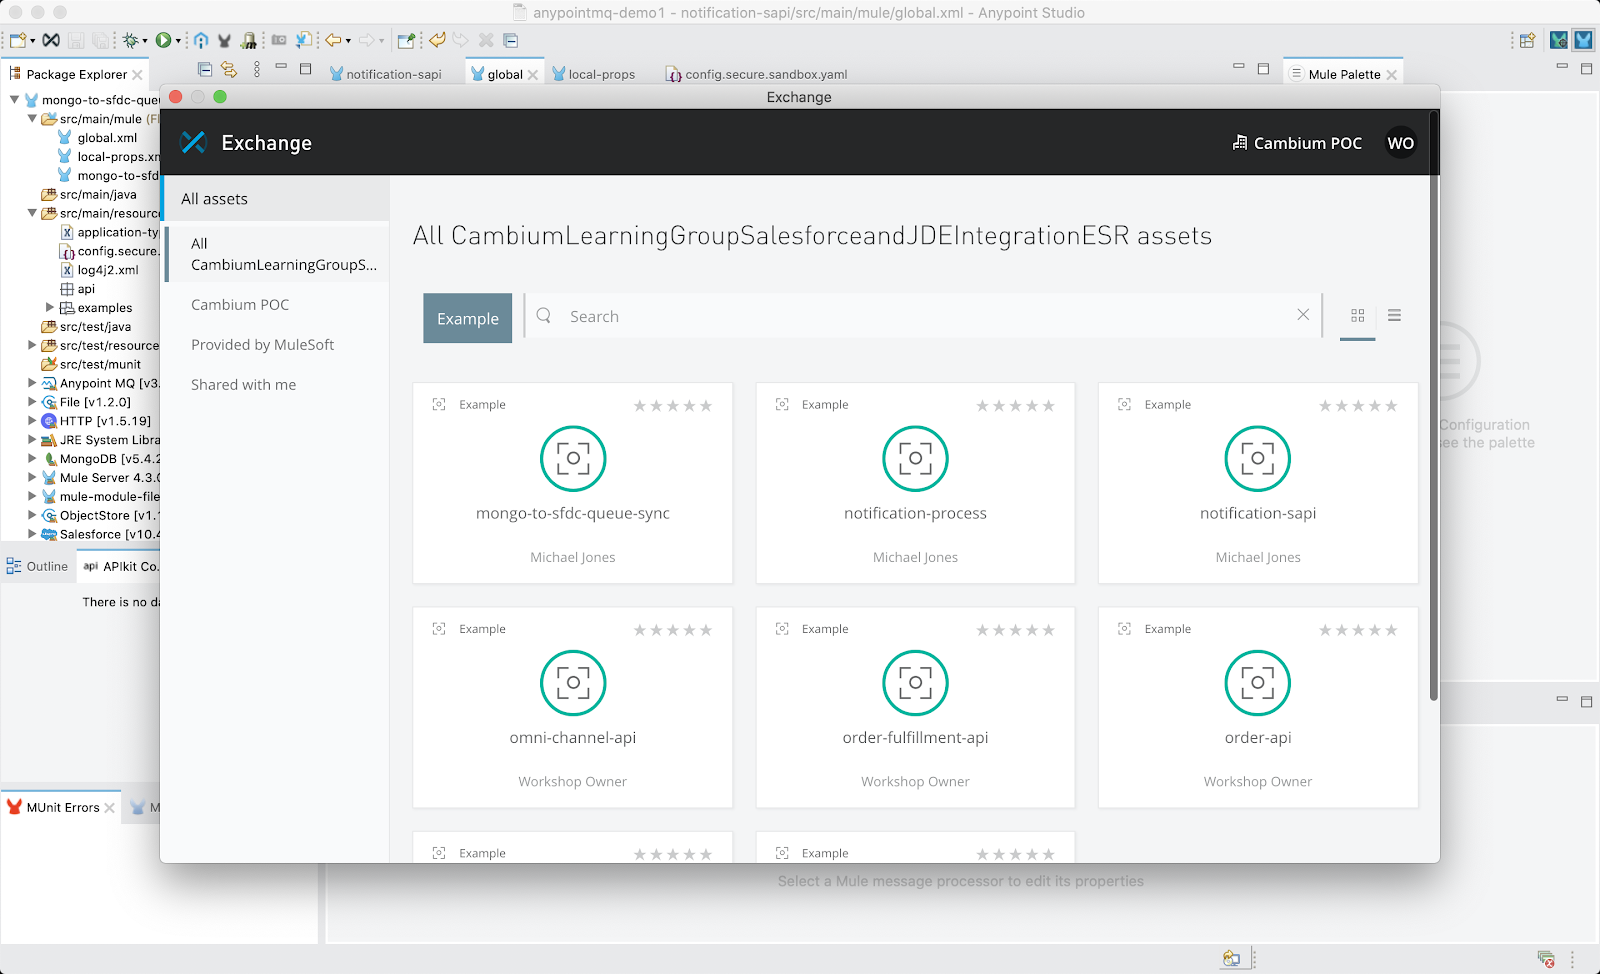Image resolution: width=1600 pixels, height=974 pixels.
Task: Select the MUnit Errors tab
Action: pos(62,807)
